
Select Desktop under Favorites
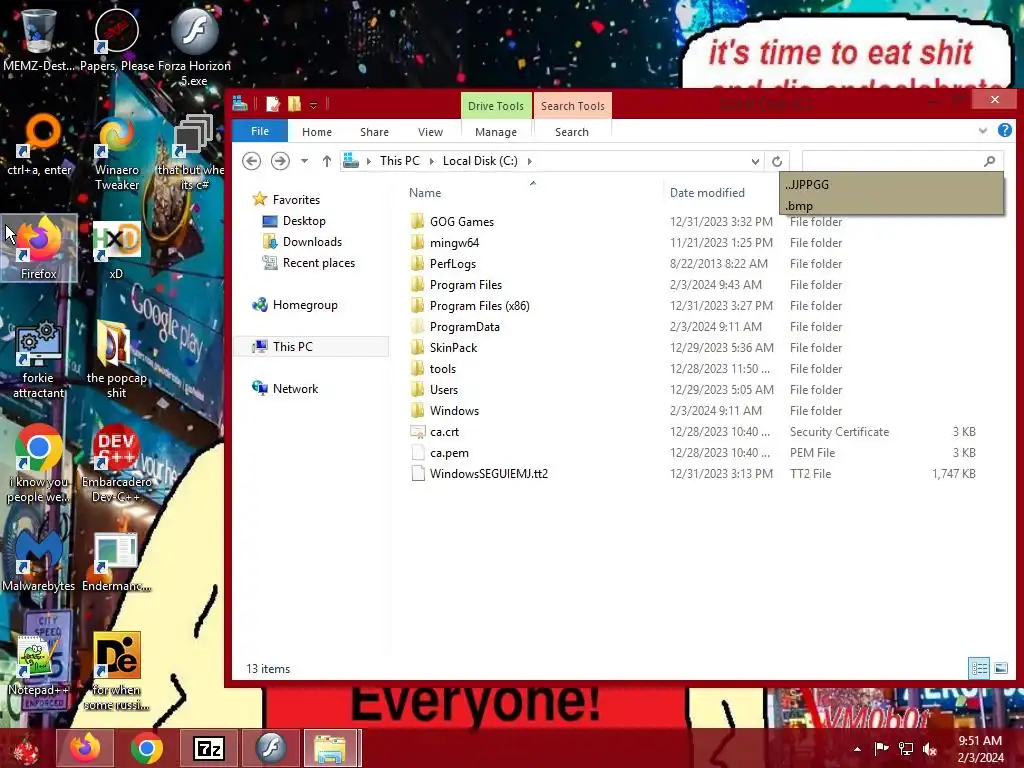(304, 221)
